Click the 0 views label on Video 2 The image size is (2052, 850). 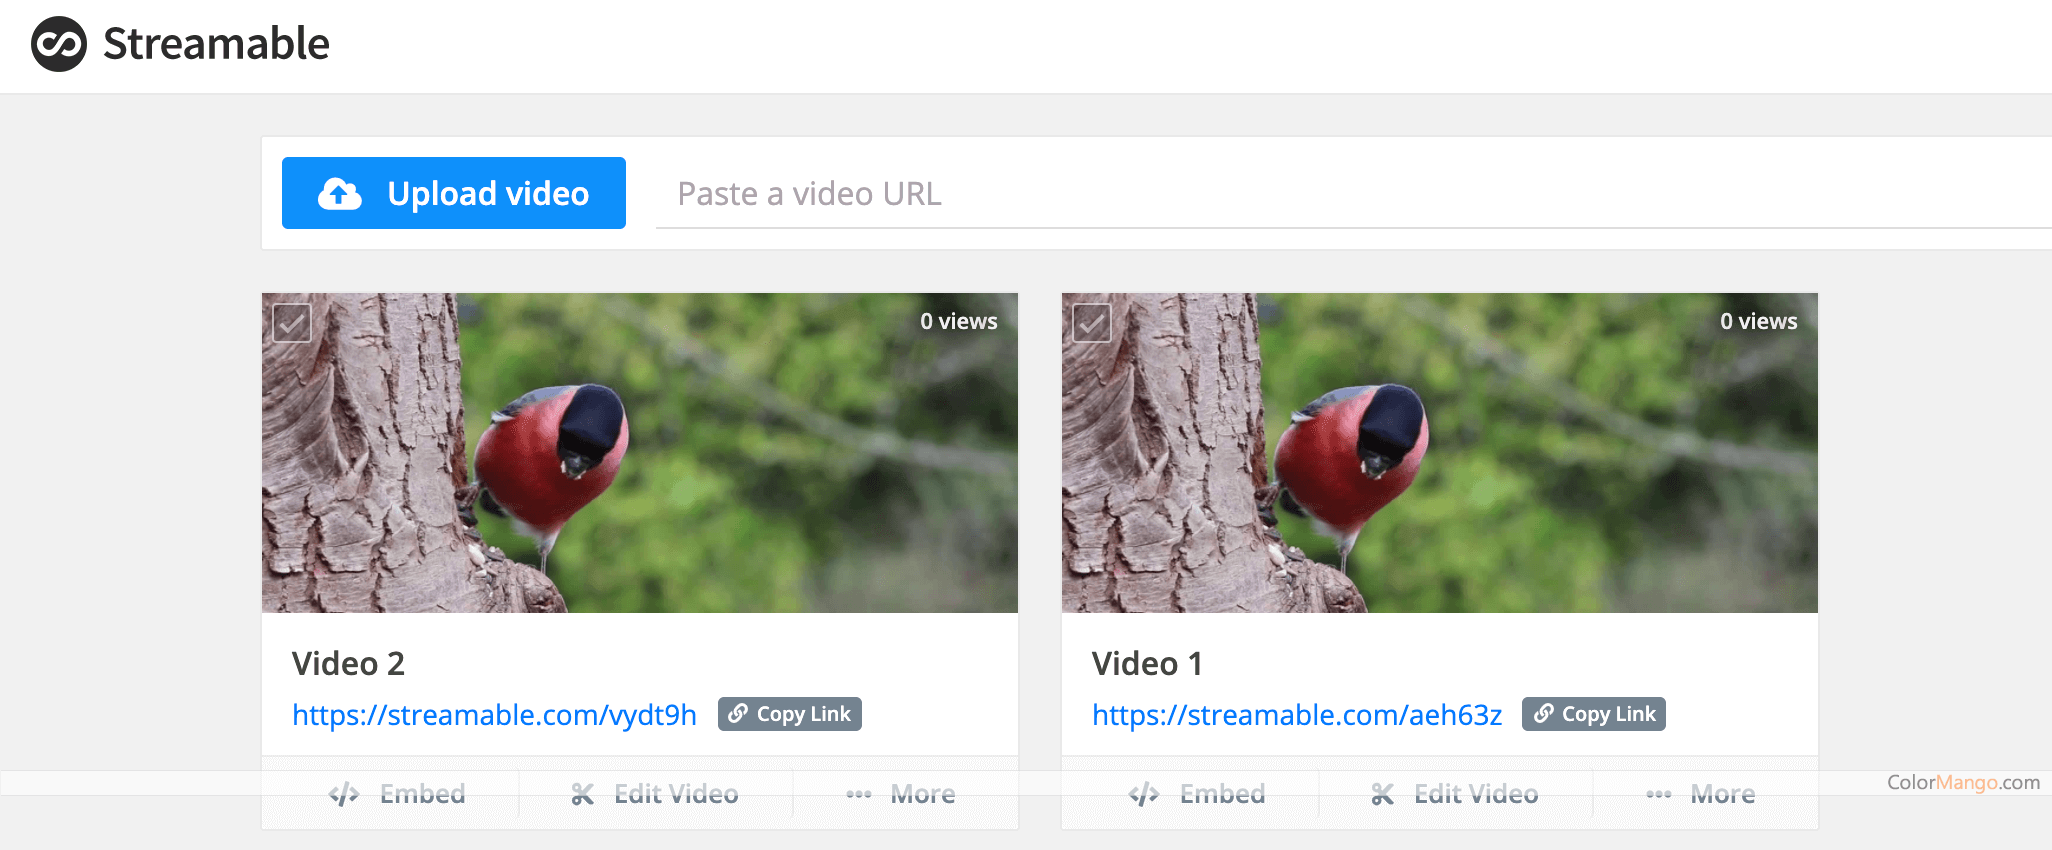click(x=959, y=321)
